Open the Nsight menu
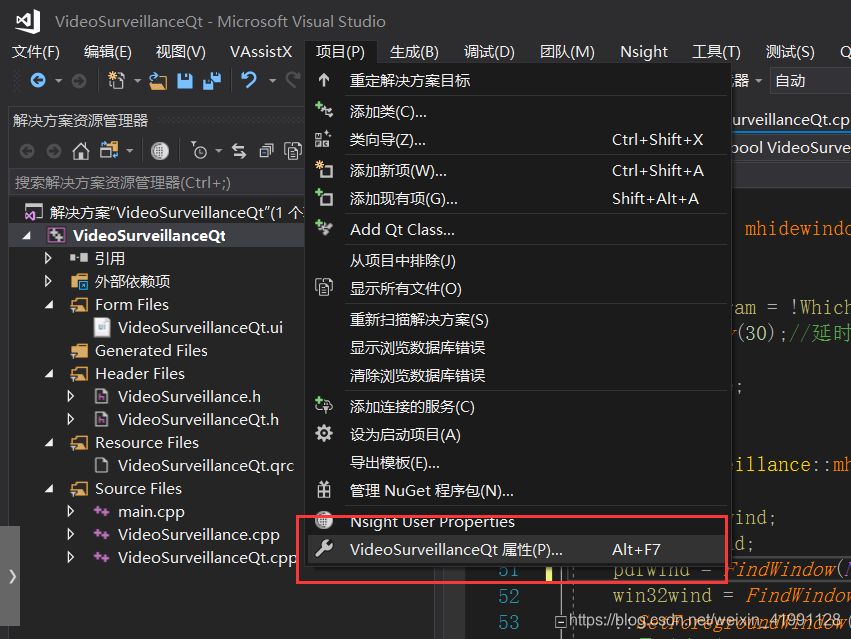Screen dimensions: 851x639 pyautogui.click(x=644, y=52)
